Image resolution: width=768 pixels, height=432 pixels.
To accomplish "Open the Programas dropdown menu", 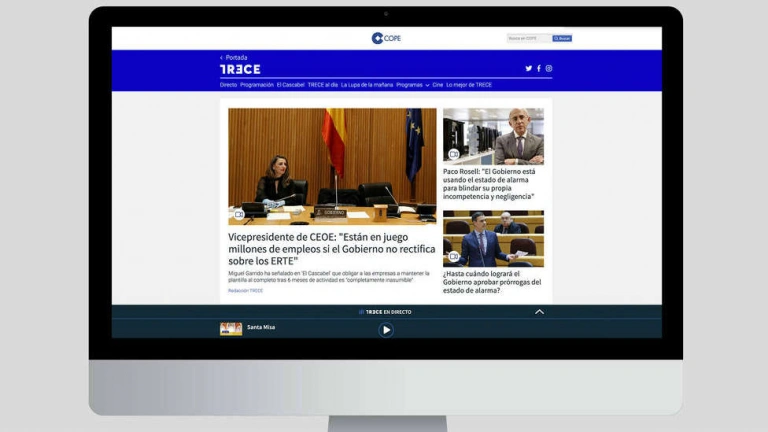I will pos(412,85).
